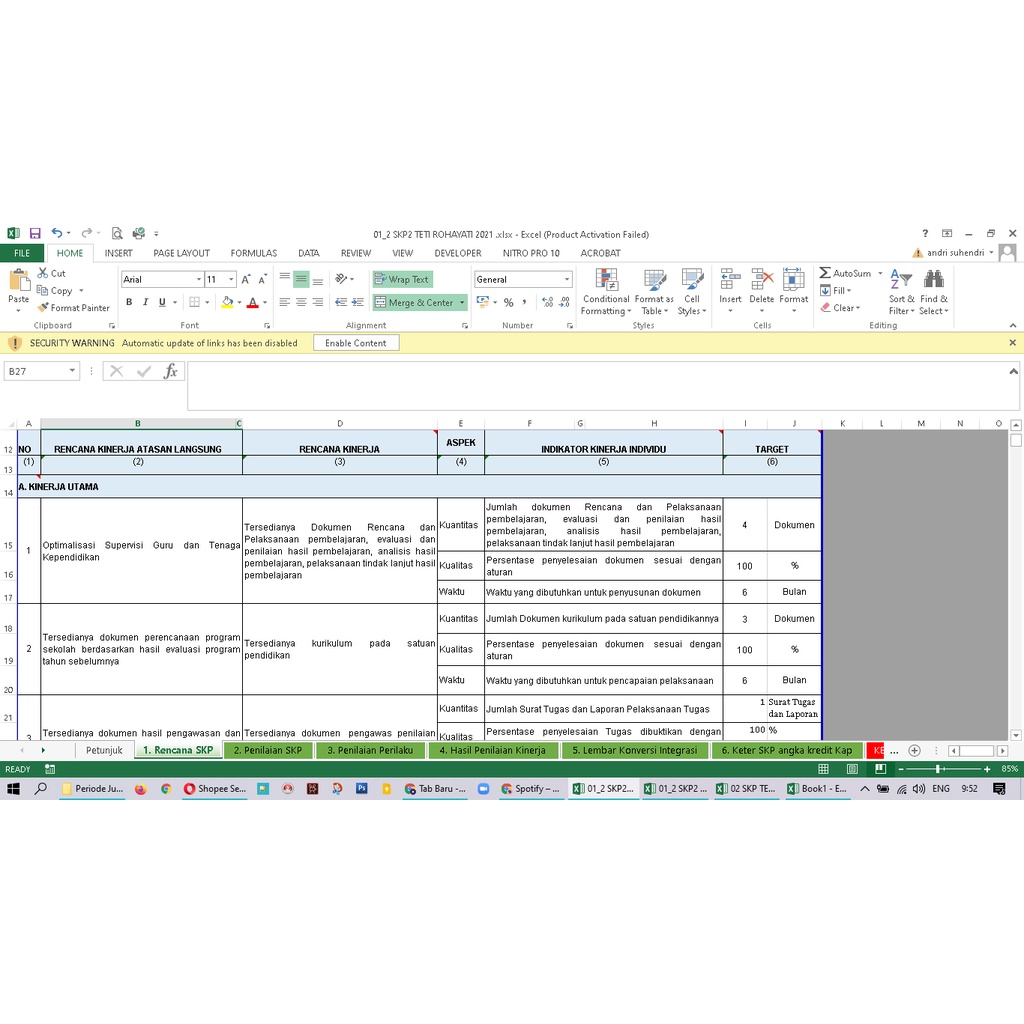Toggle italic formatting

click(x=145, y=301)
